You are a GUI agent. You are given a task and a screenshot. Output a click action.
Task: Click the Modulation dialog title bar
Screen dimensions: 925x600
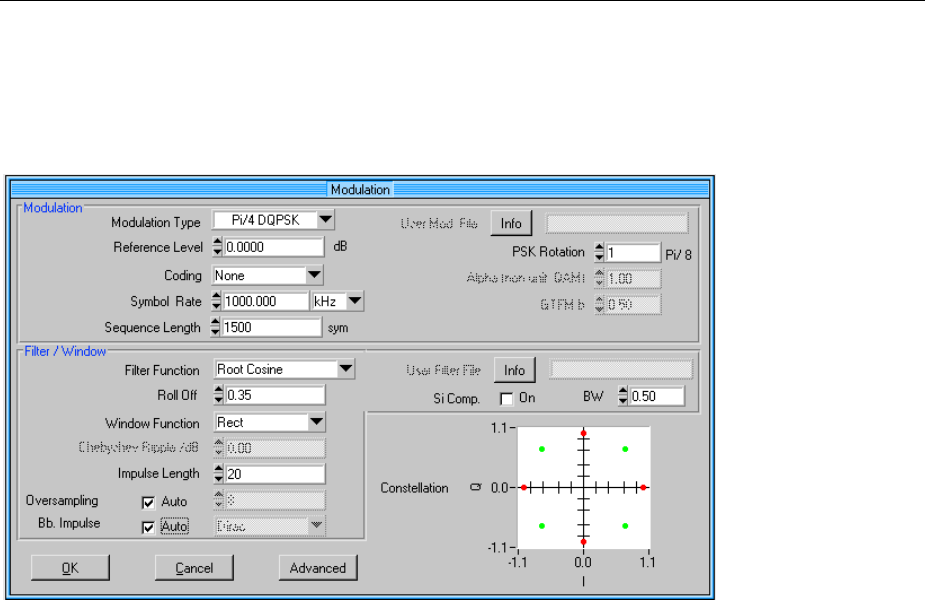pos(360,189)
